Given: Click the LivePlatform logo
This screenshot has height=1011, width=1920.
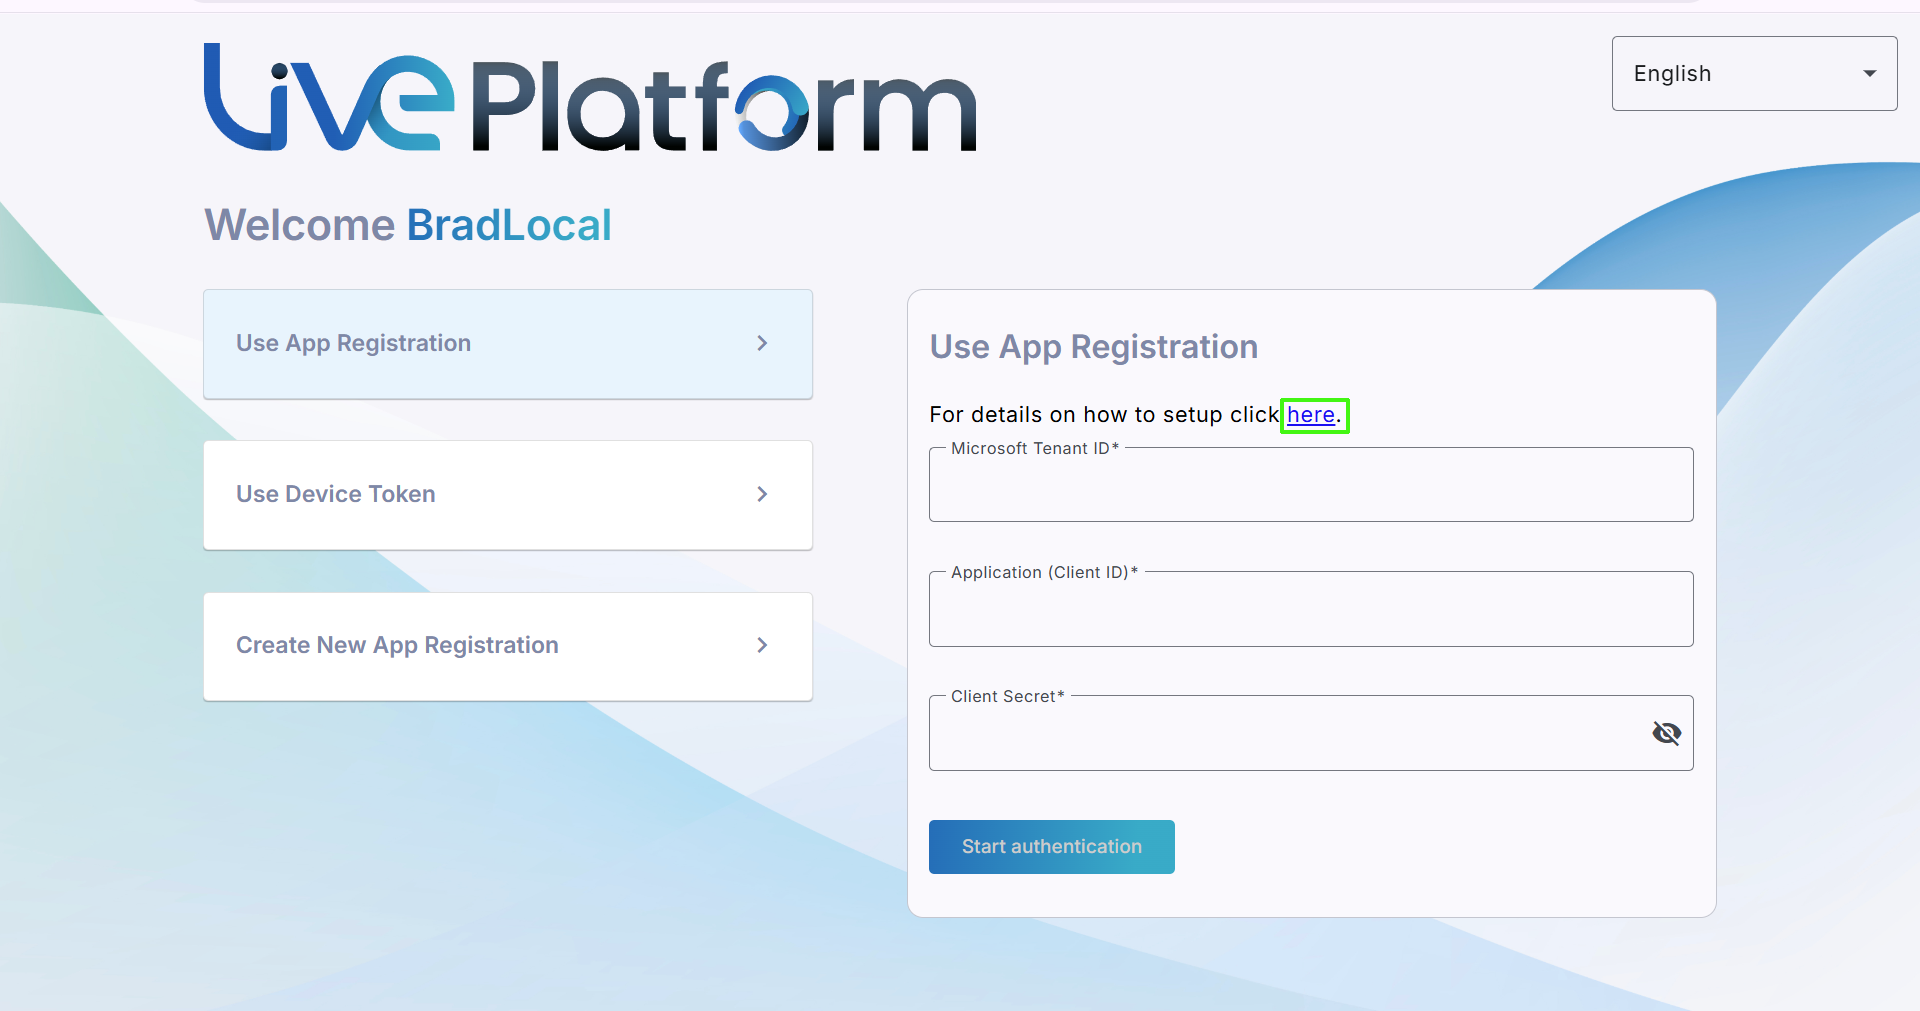Looking at the screenshot, I should [x=590, y=98].
